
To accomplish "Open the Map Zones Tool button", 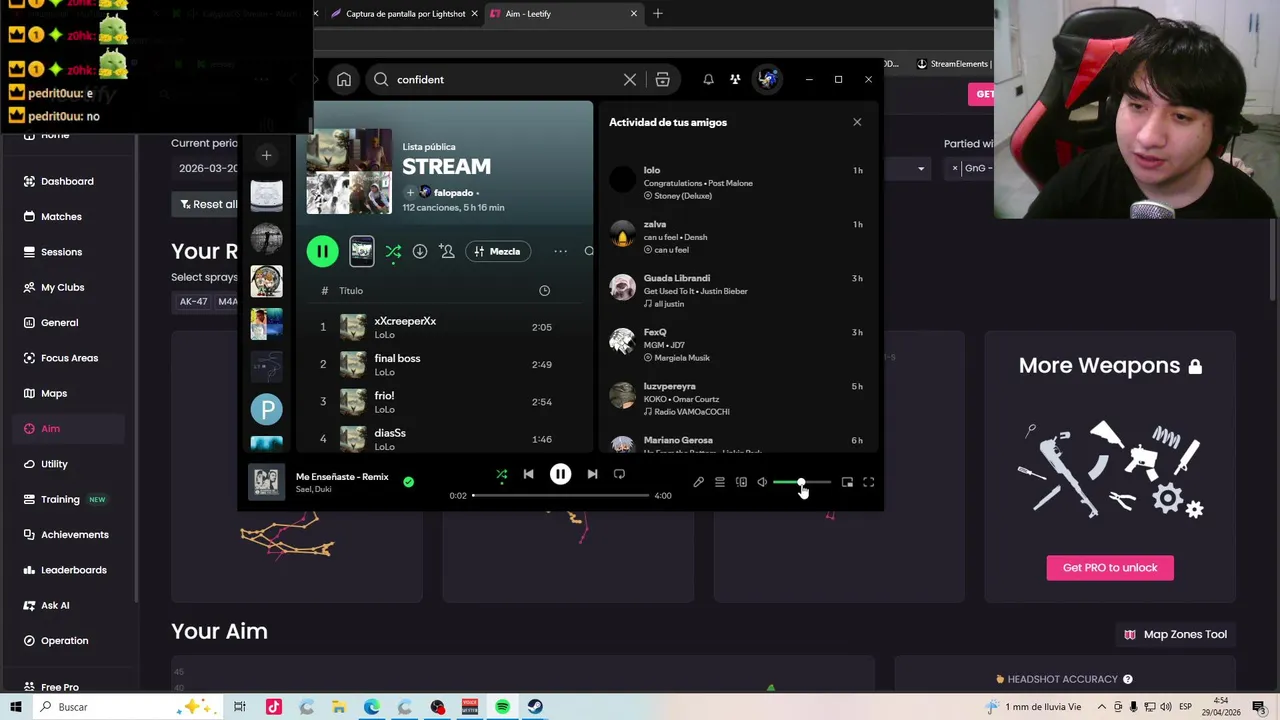I will tap(1175, 634).
